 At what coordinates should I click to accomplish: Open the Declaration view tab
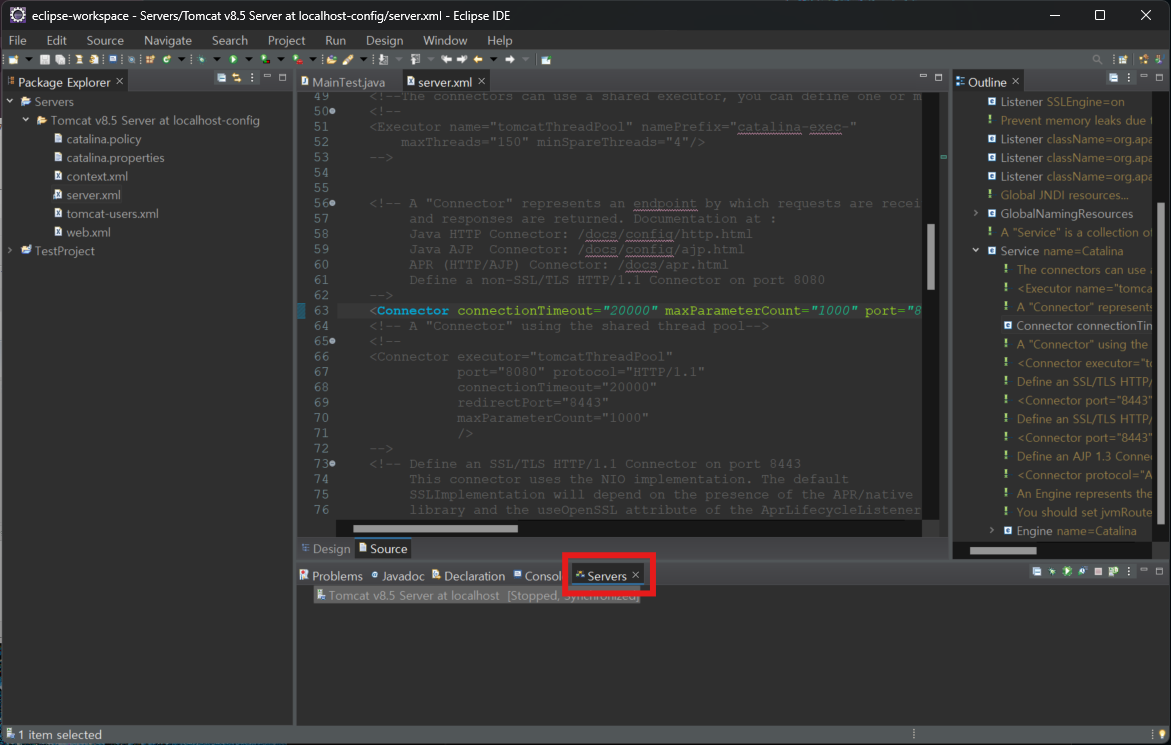pyautogui.click(x=468, y=576)
